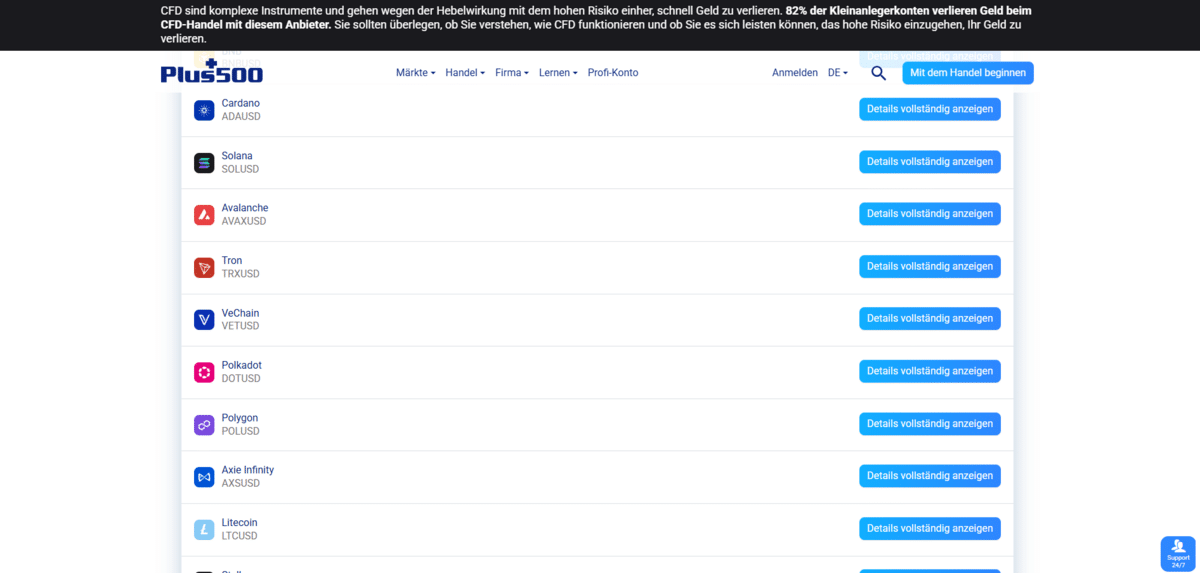
Task: Click the SOLUSD ticker symbol
Action: pyautogui.click(x=240, y=169)
